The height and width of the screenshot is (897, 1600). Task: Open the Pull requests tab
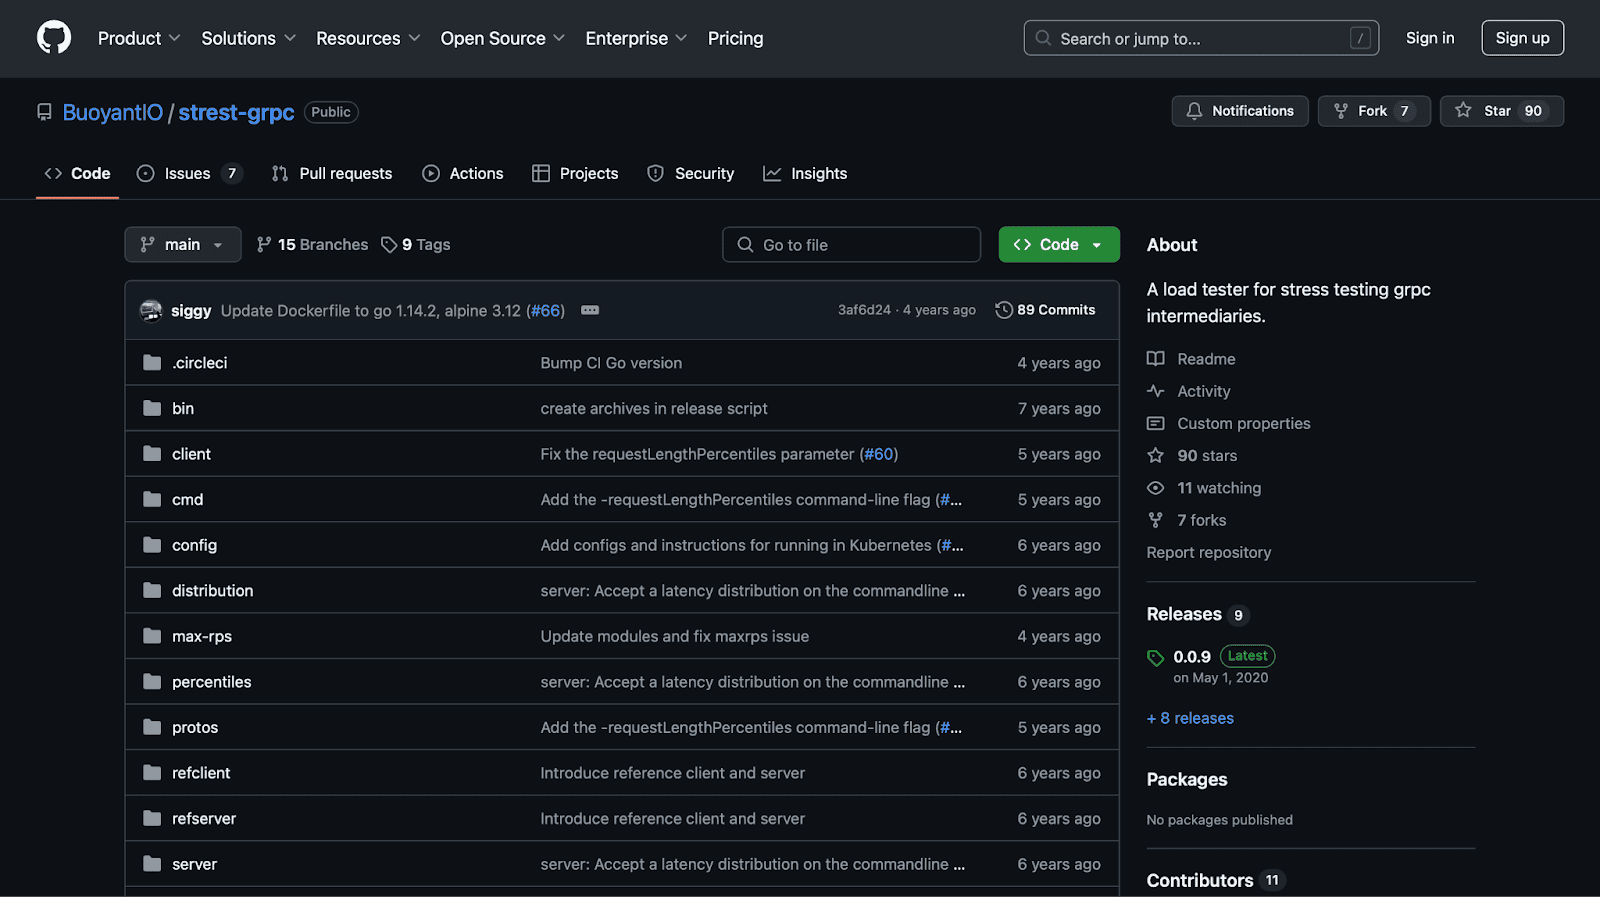(x=332, y=173)
